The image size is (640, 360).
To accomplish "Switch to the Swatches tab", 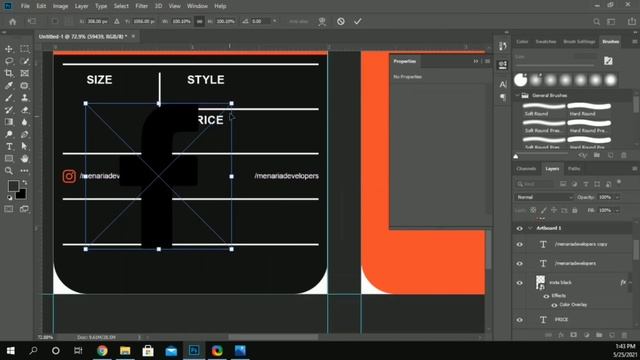I will pyautogui.click(x=545, y=42).
